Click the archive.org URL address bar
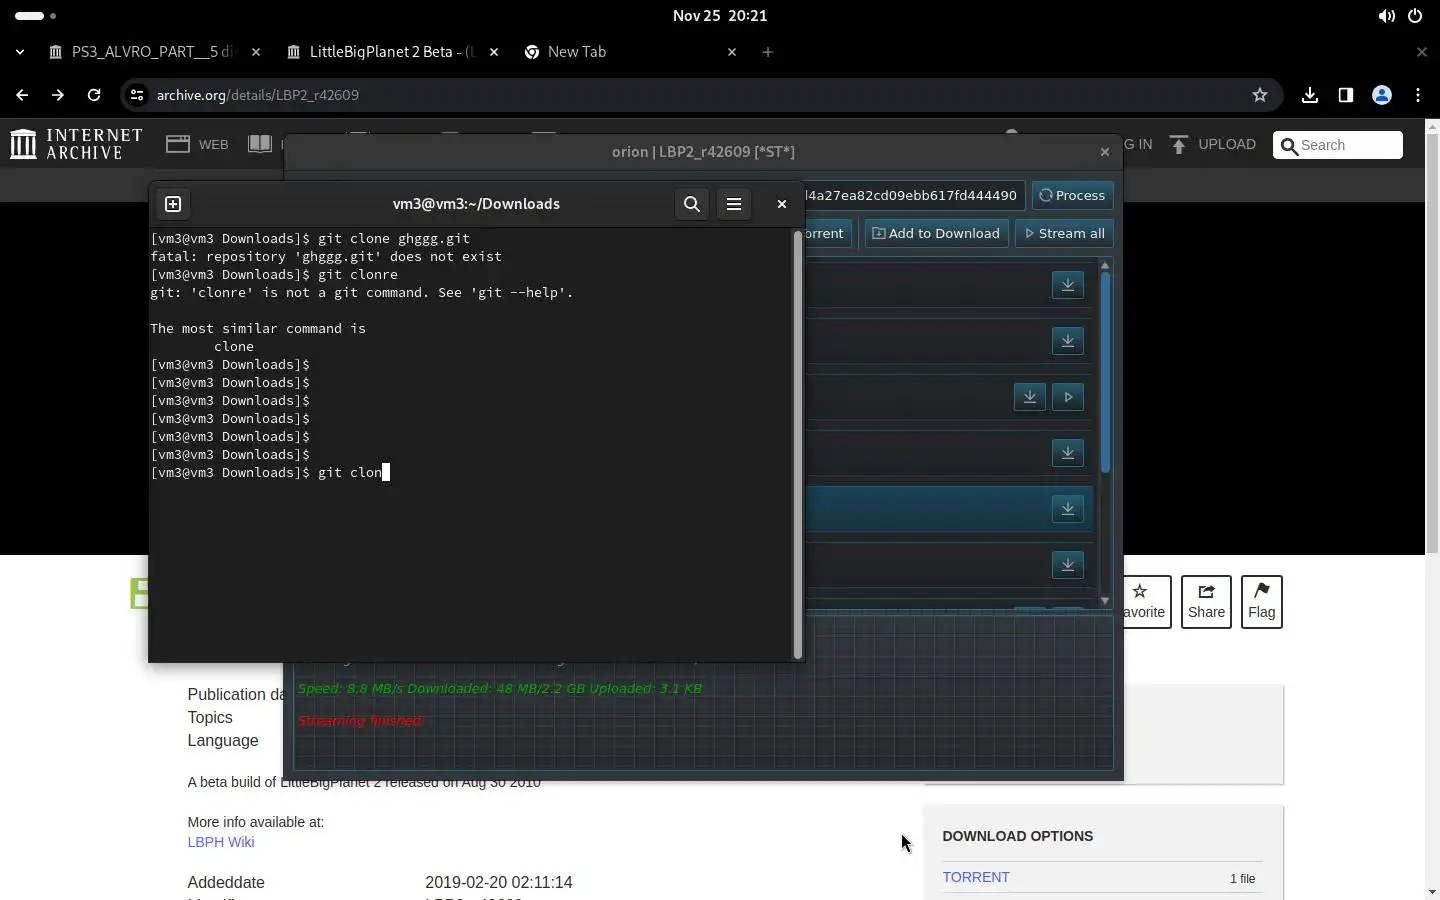 (700, 95)
